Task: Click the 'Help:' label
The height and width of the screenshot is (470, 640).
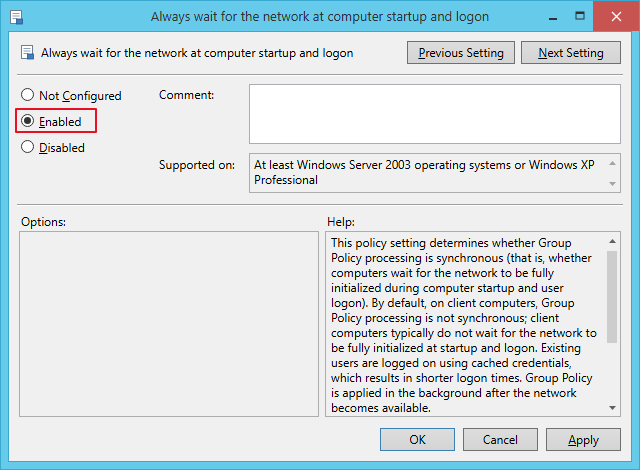Action: click(x=341, y=222)
